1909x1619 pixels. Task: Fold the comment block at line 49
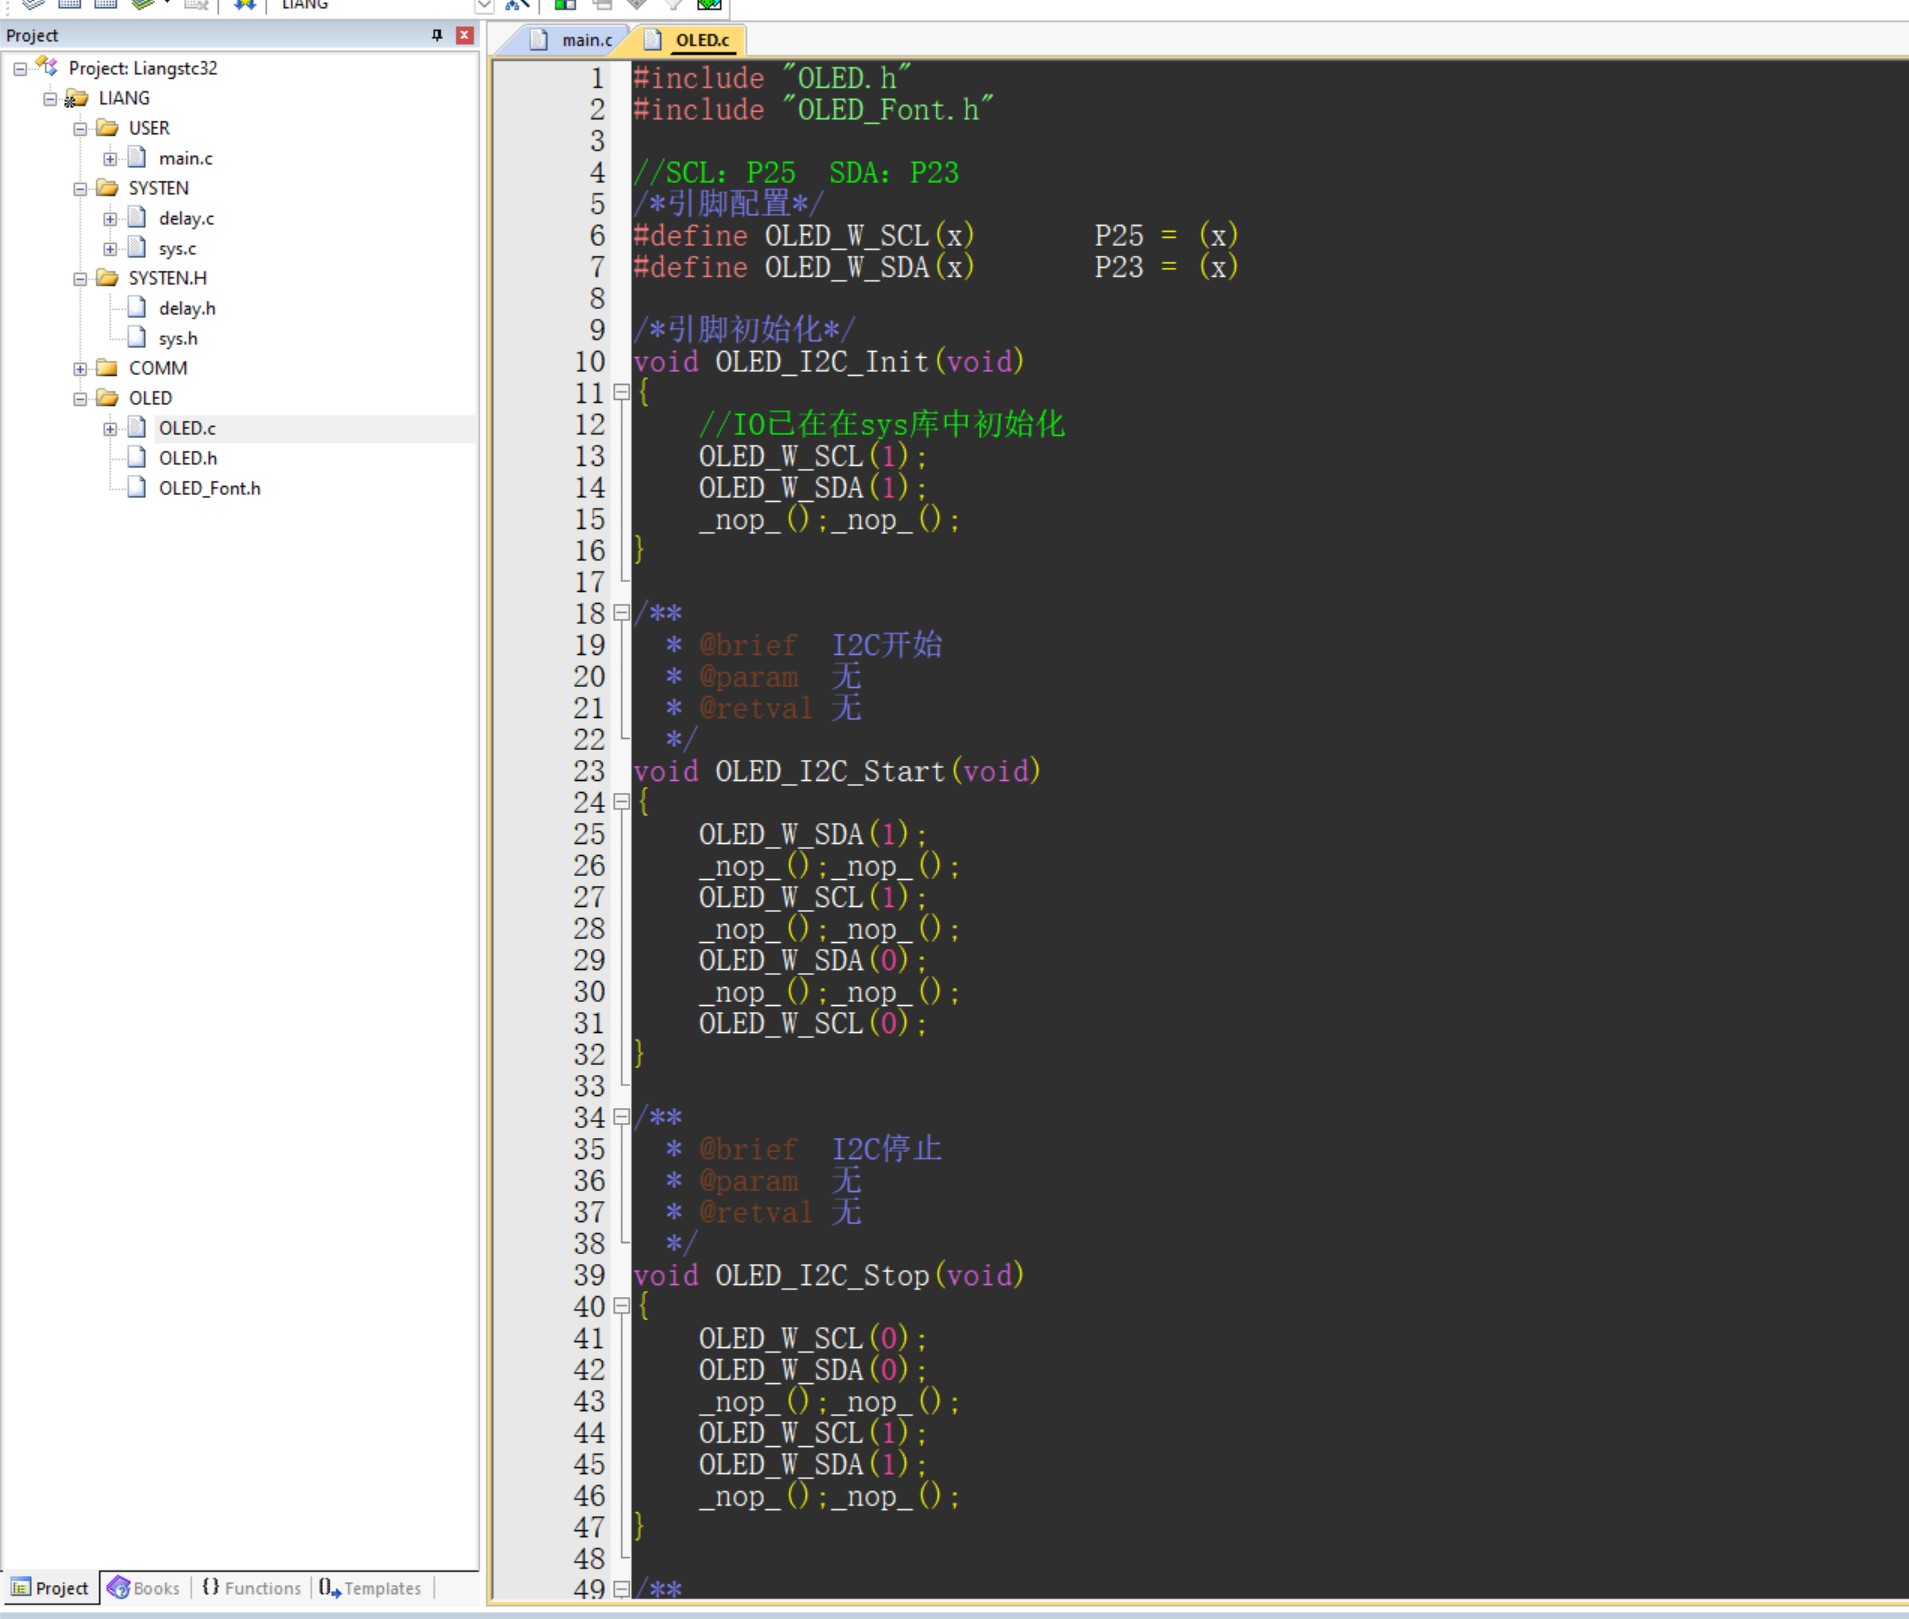coord(621,1589)
